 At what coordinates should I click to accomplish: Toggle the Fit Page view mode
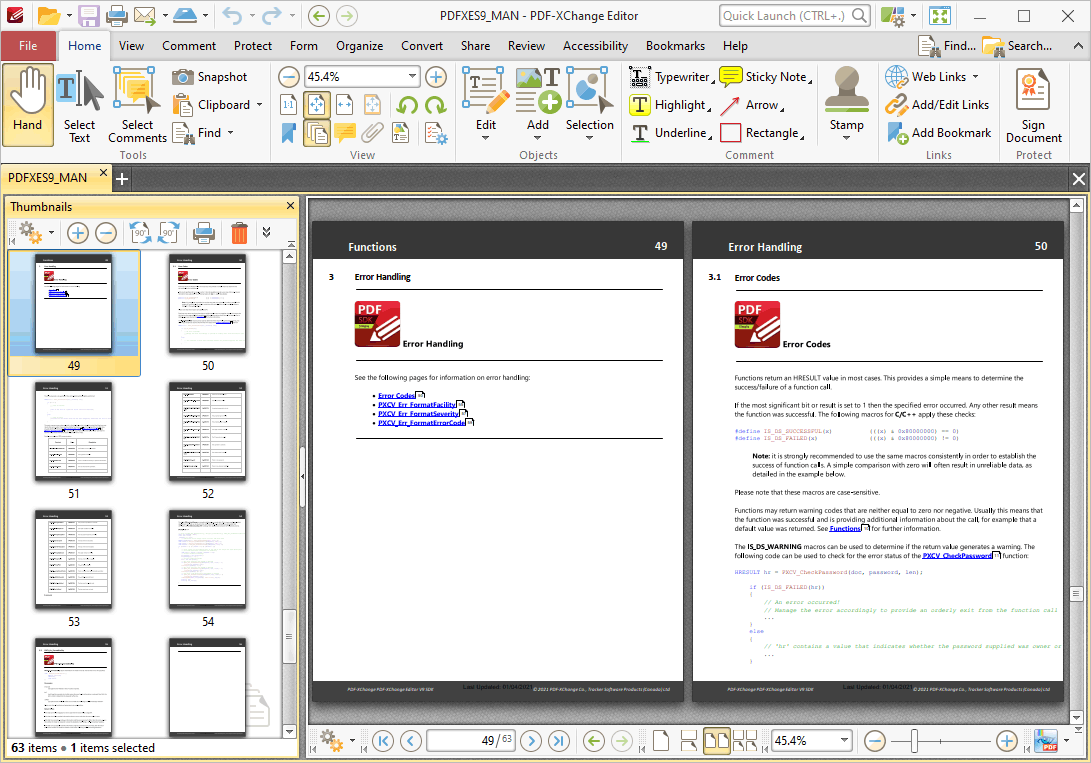coord(315,104)
